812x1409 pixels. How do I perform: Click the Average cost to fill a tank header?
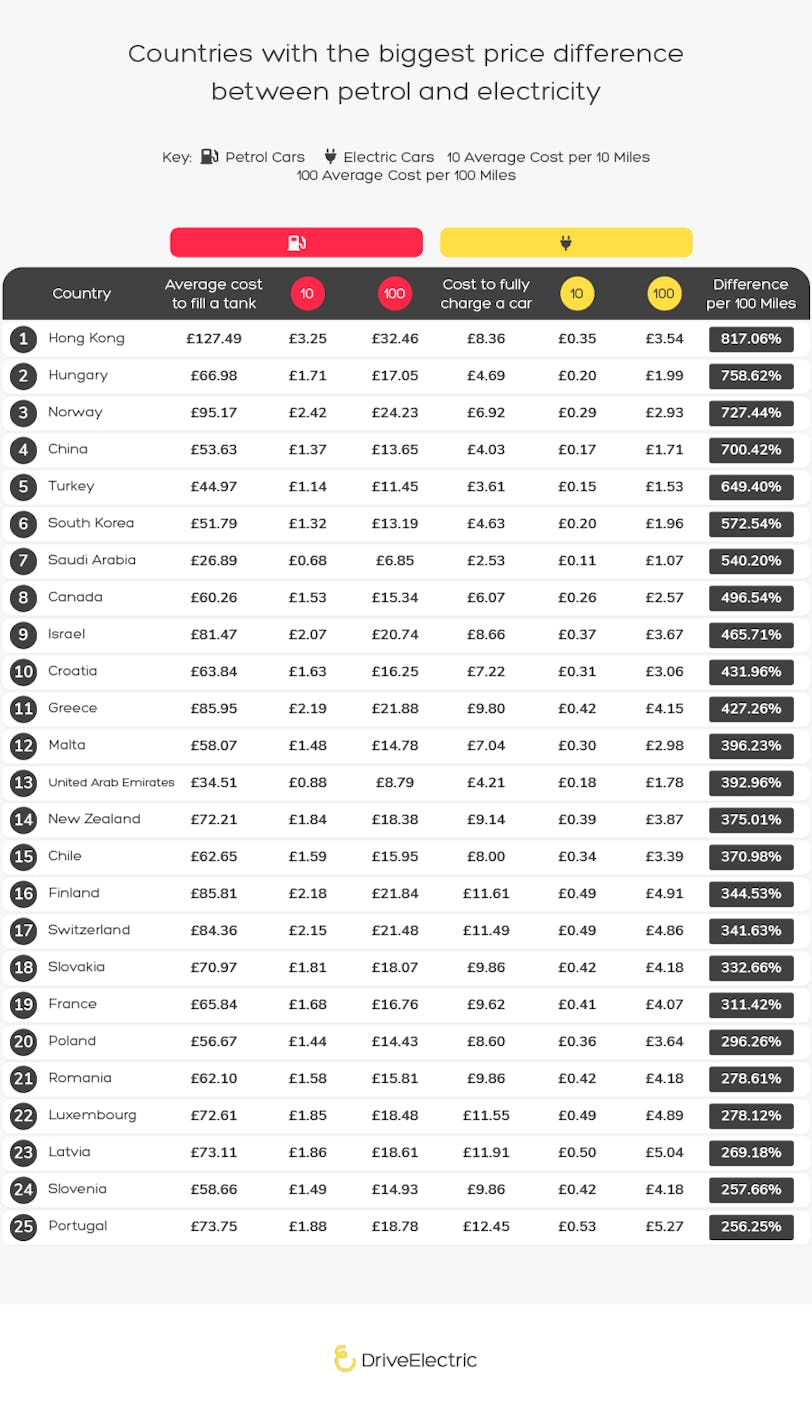[x=214, y=294]
